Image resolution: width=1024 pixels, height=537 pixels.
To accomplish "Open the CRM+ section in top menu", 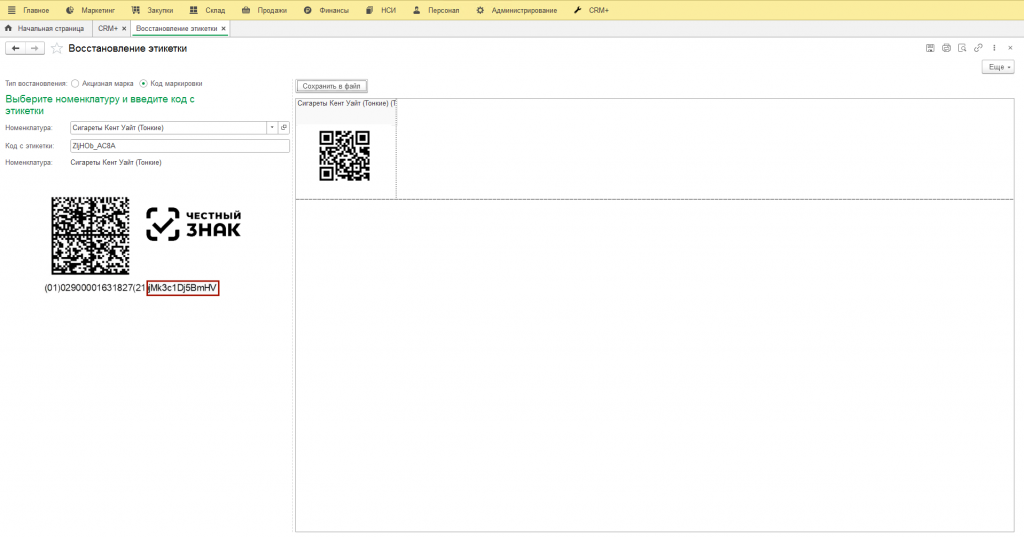I will click(591, 10).
